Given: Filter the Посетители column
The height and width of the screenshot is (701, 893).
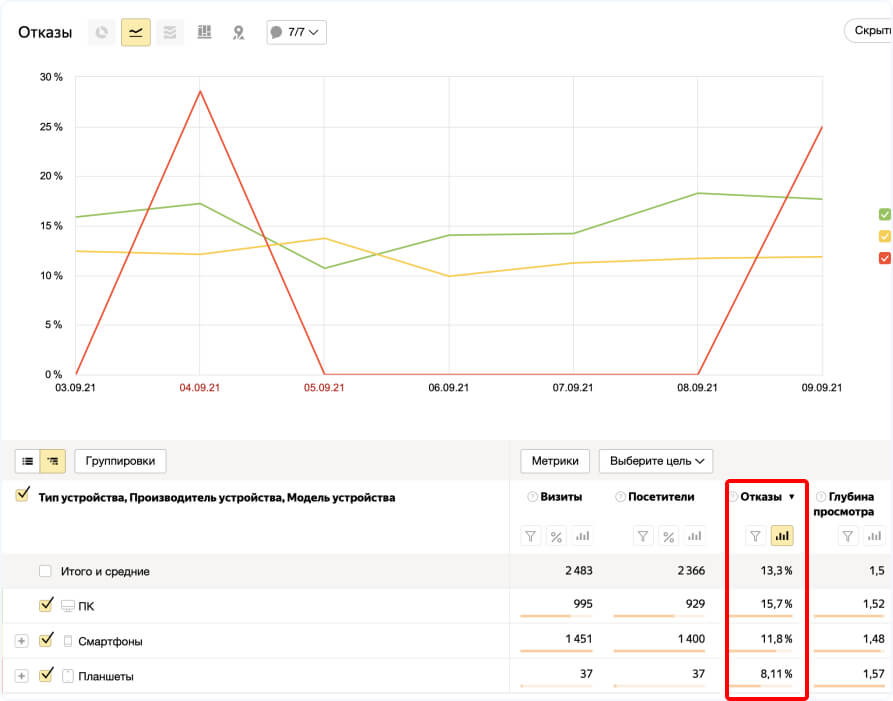Looking at the screenshot, I should tap(643, 536).
